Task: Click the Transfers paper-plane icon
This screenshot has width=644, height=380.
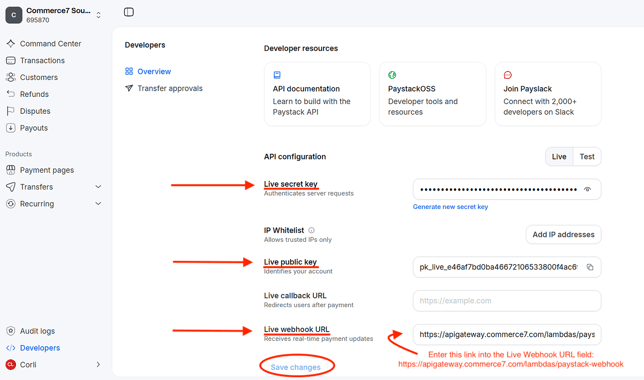Action: pos(11,187)
